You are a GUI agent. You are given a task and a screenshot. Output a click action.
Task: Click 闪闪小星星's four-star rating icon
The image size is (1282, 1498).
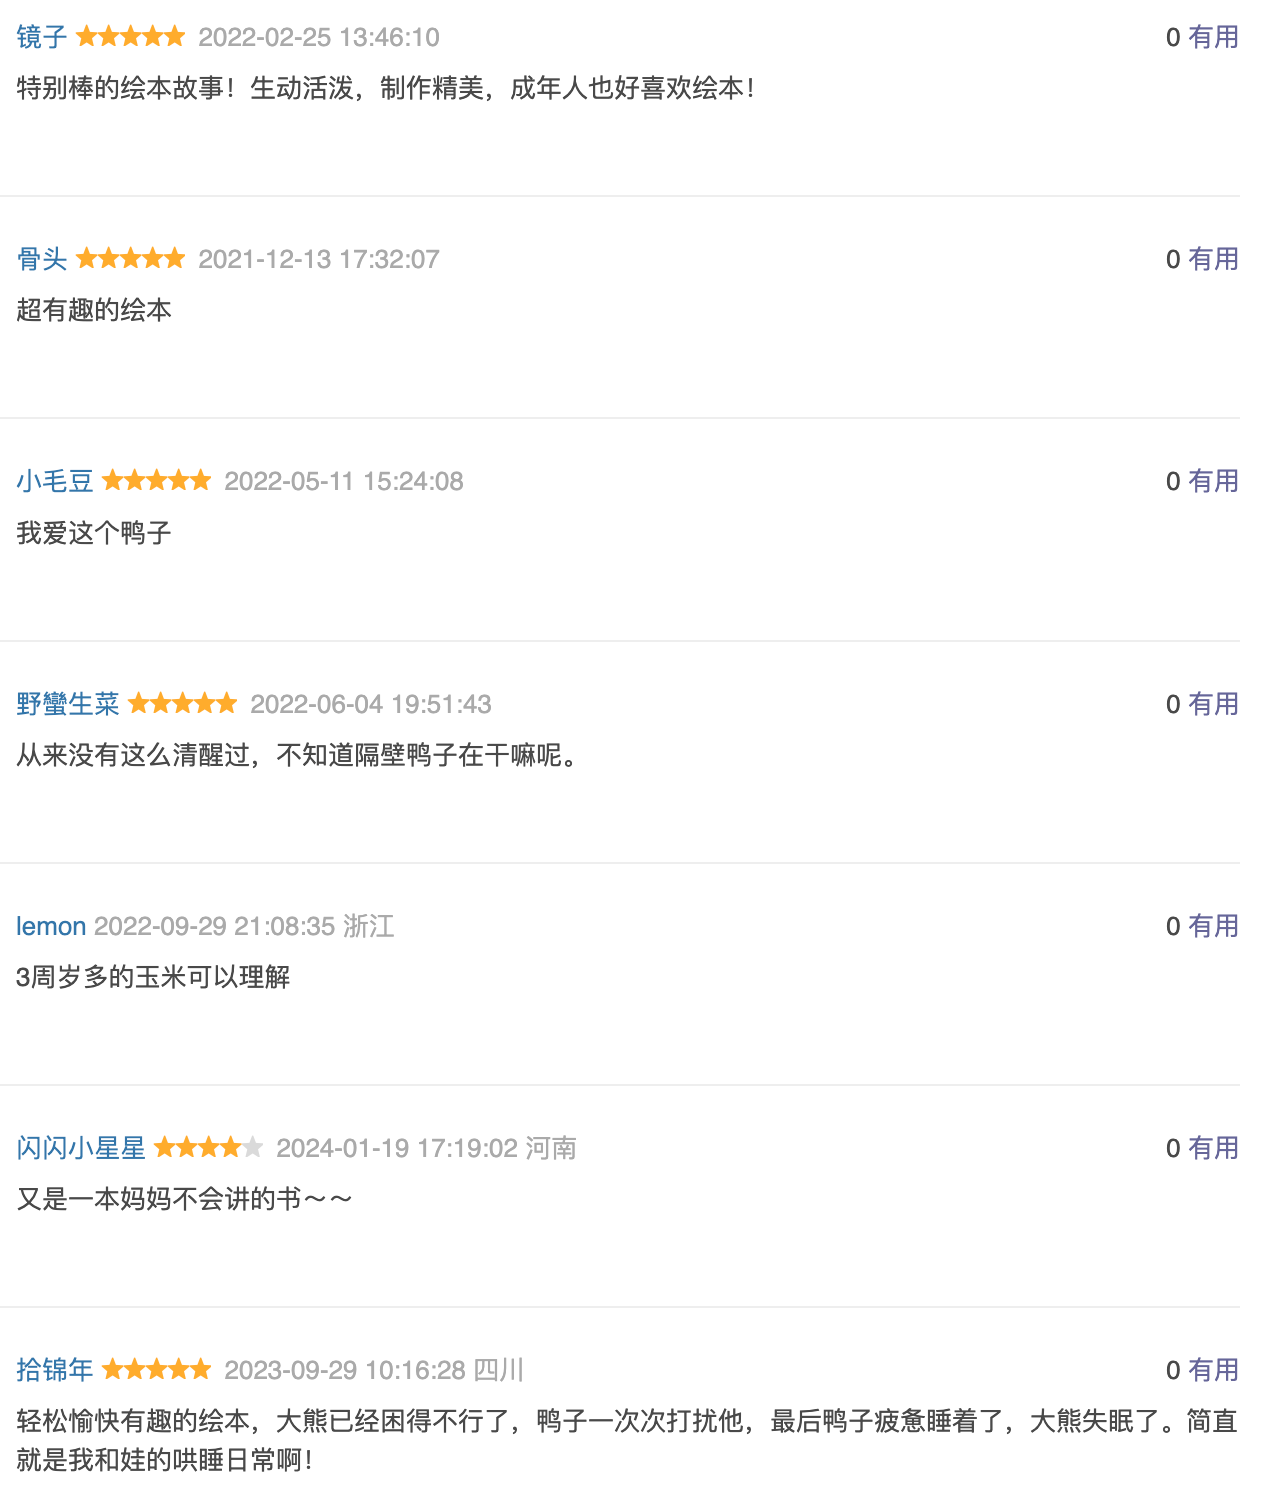click(209, 1148)
